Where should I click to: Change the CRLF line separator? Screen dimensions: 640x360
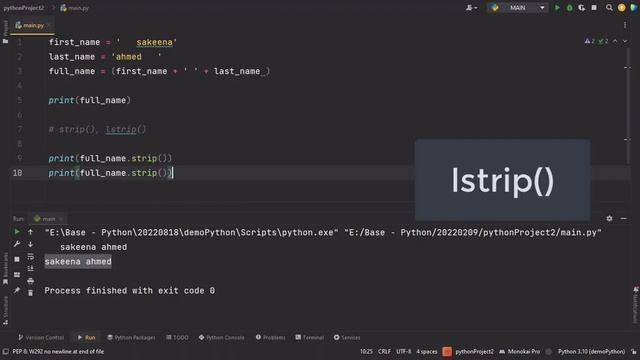click(384, 351)
